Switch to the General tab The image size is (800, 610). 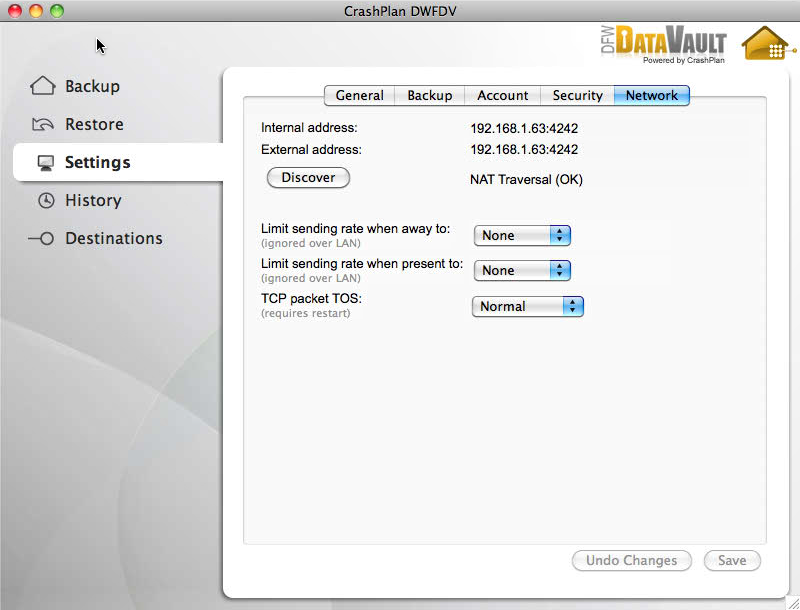[360, 95]
